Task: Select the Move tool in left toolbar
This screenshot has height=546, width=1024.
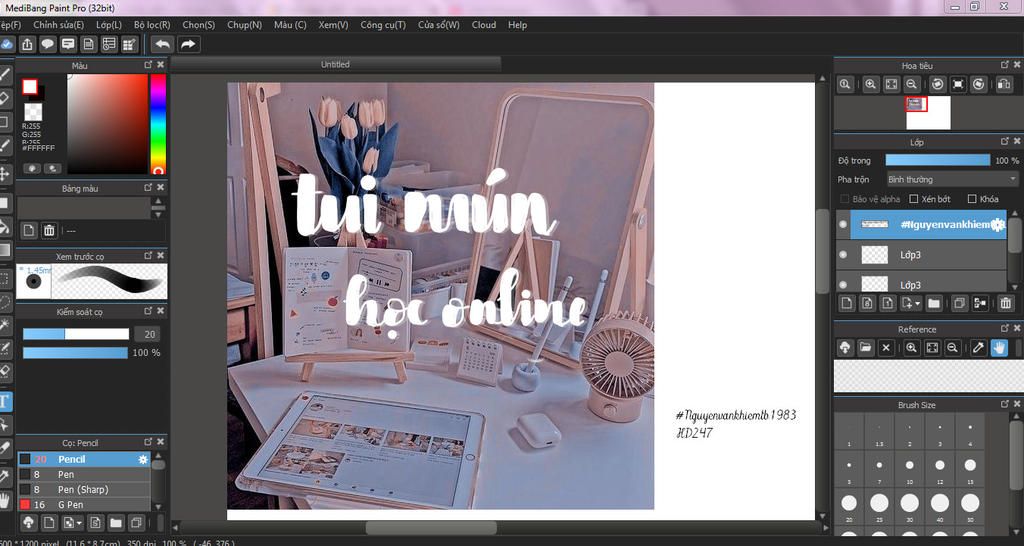Action: pos(4,174)
